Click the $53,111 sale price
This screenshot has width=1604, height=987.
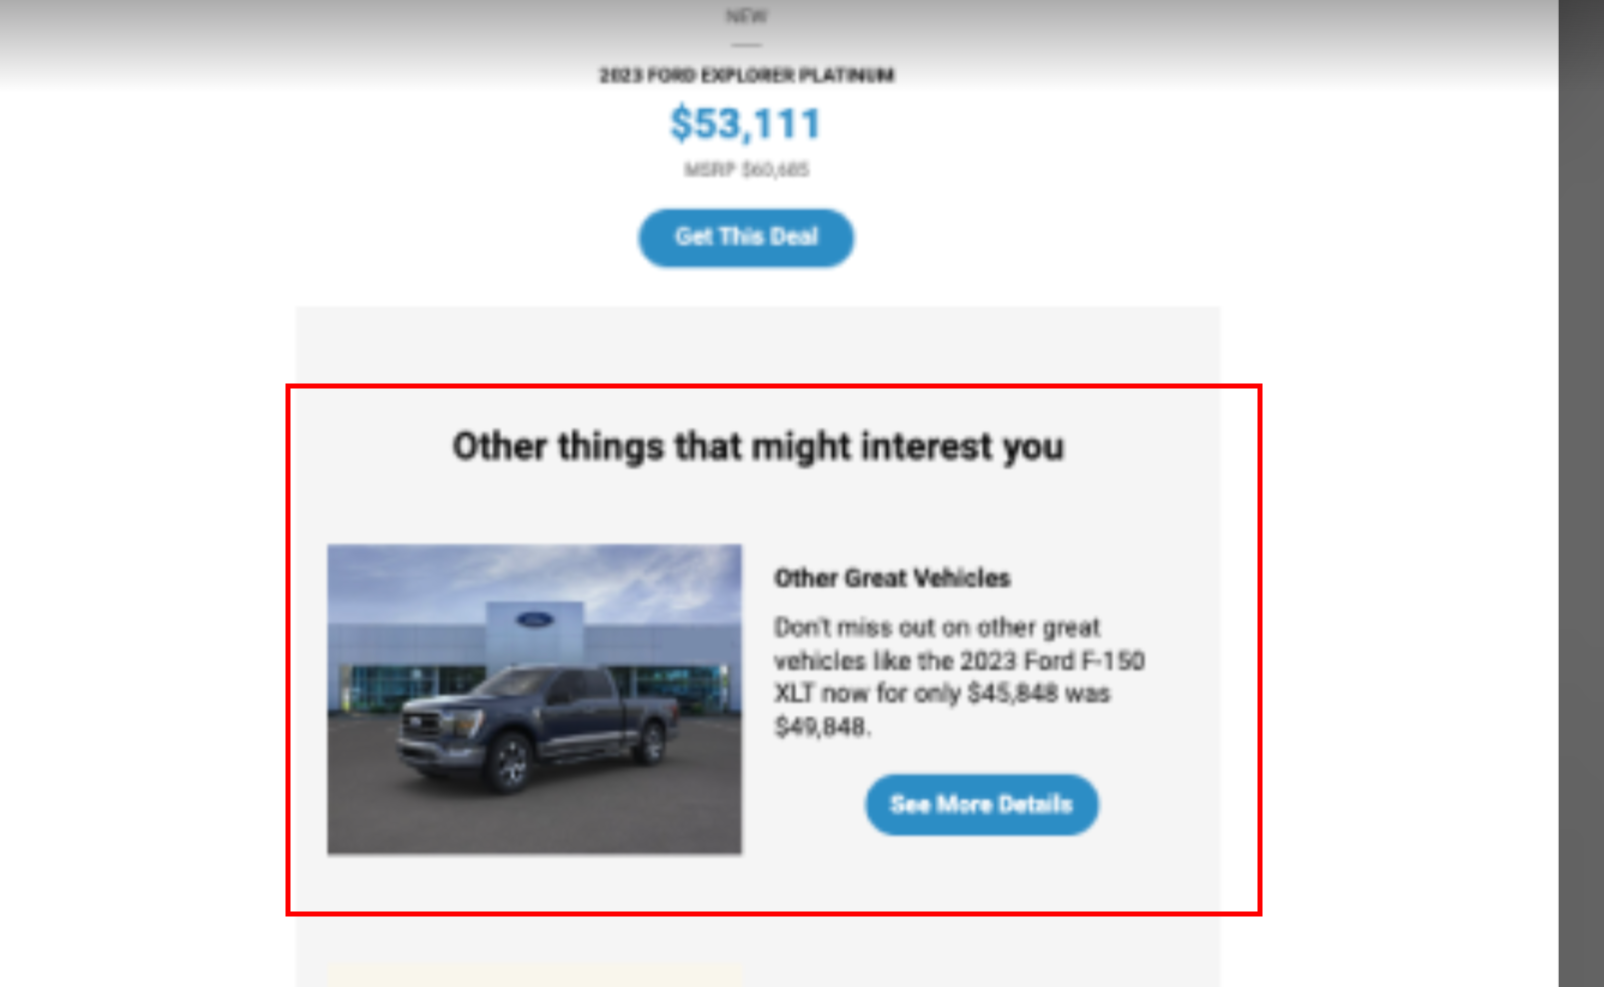click(746, 124)
